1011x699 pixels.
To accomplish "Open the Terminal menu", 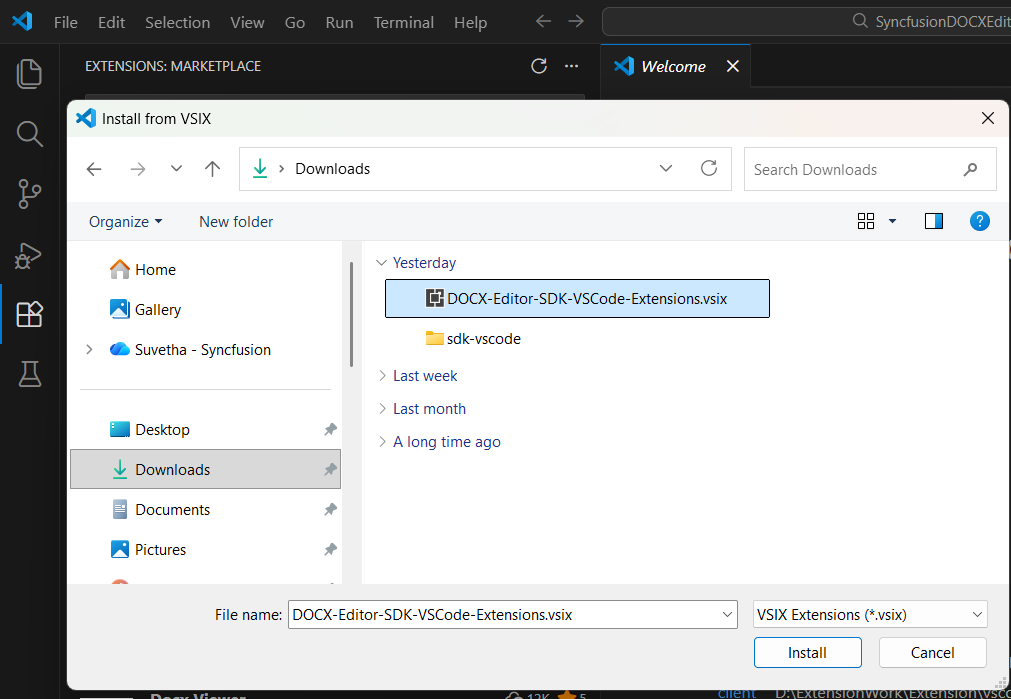I will pos(404,23).
